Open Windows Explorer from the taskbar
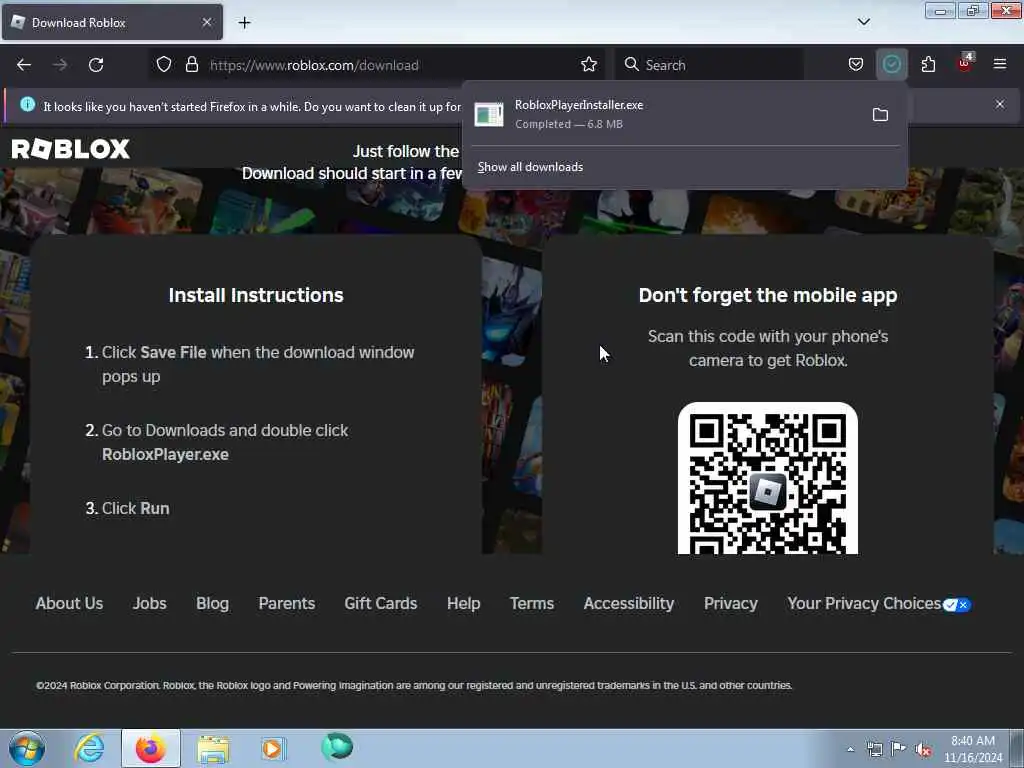 click(213, 748)
